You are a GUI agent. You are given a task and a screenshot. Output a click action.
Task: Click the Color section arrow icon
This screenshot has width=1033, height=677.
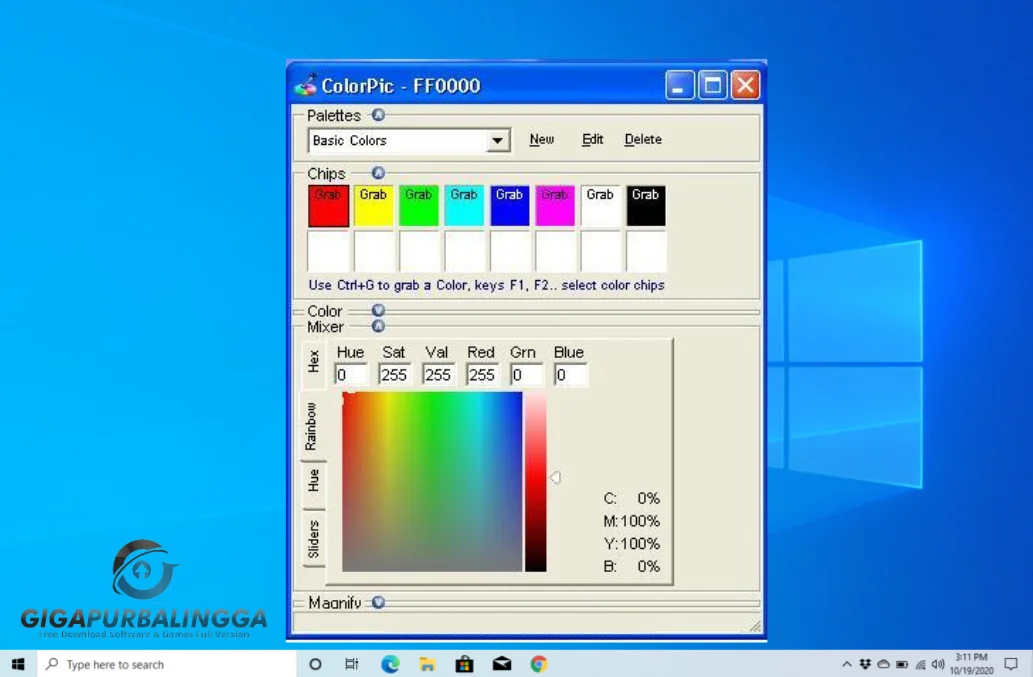tap(378, 310)
